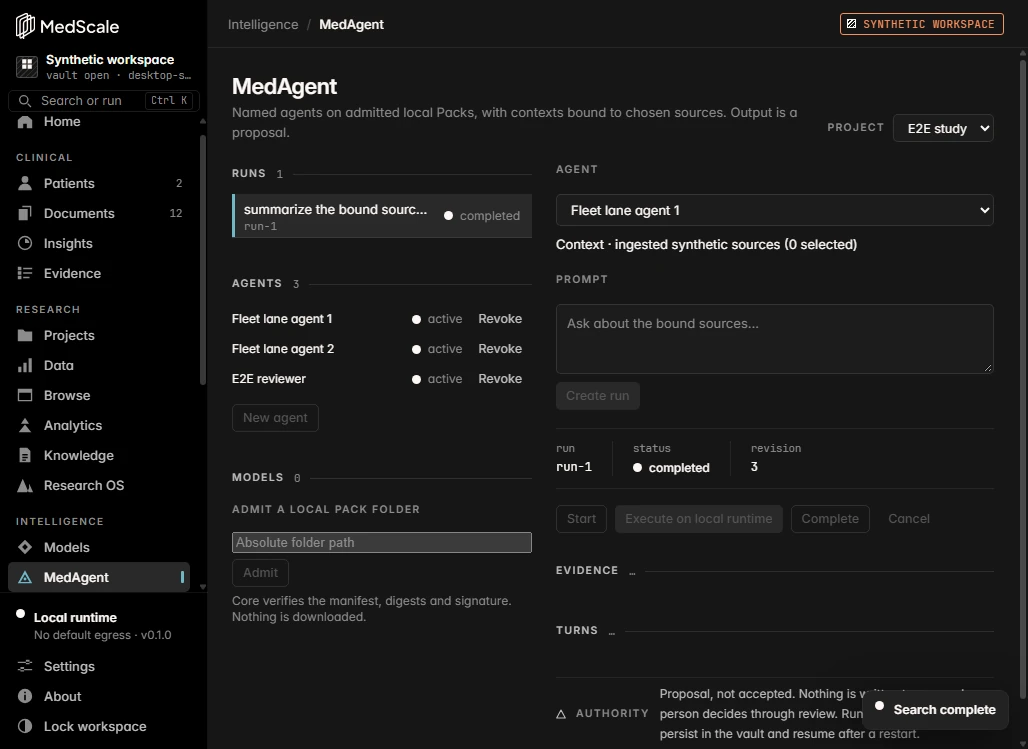Open the Synthetic workspace grid icon
Screen dimensions: 1028x749
tap(27, 66)
